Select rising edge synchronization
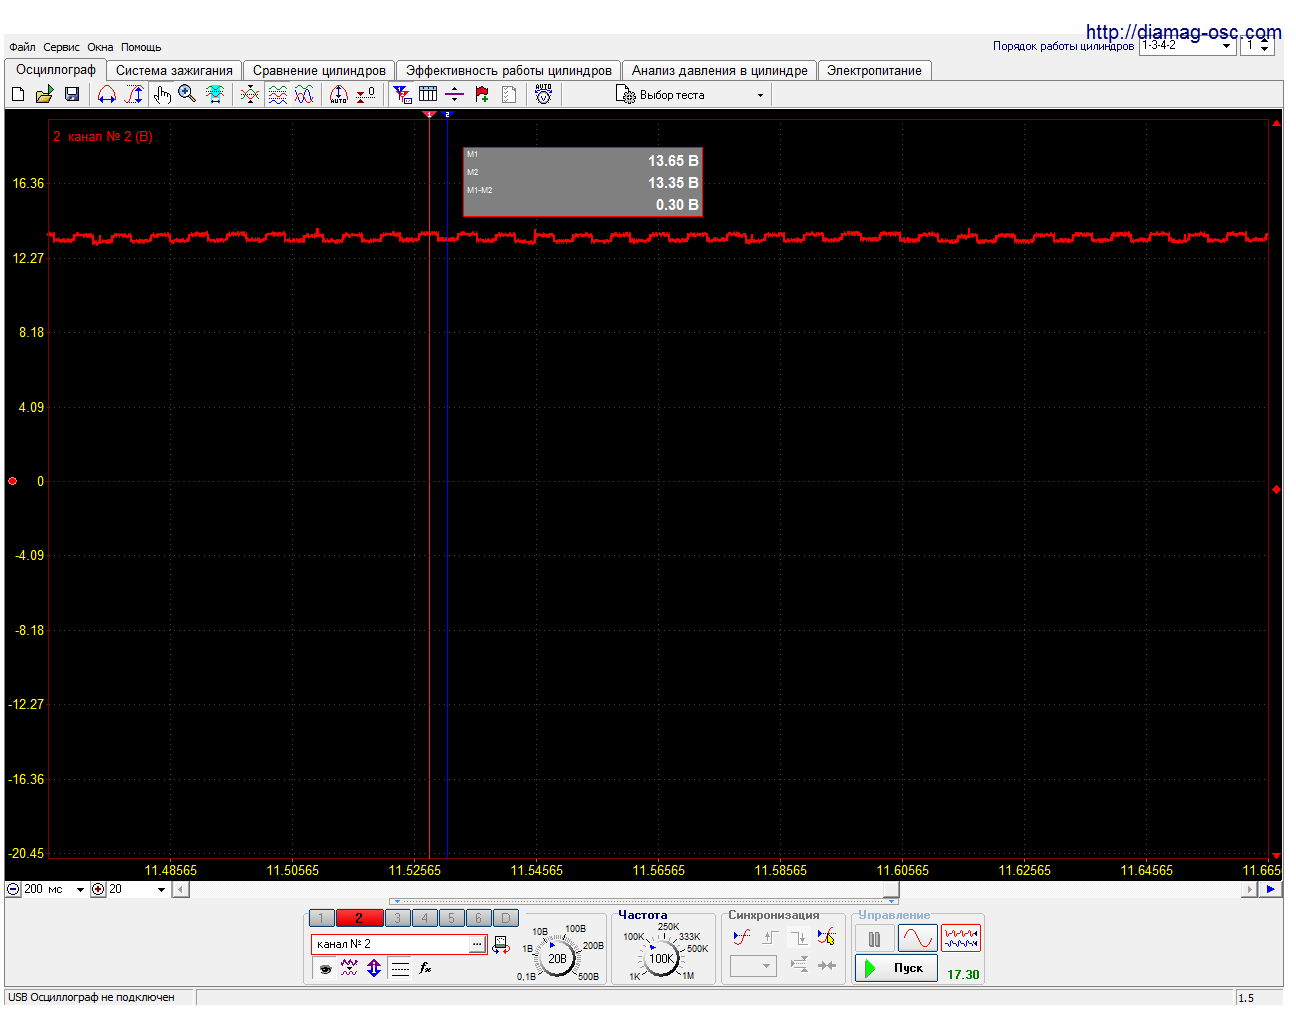 (769, 937)
